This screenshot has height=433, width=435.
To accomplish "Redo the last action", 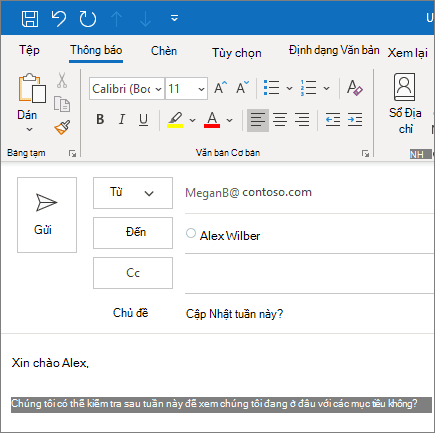I will [88, 19].
